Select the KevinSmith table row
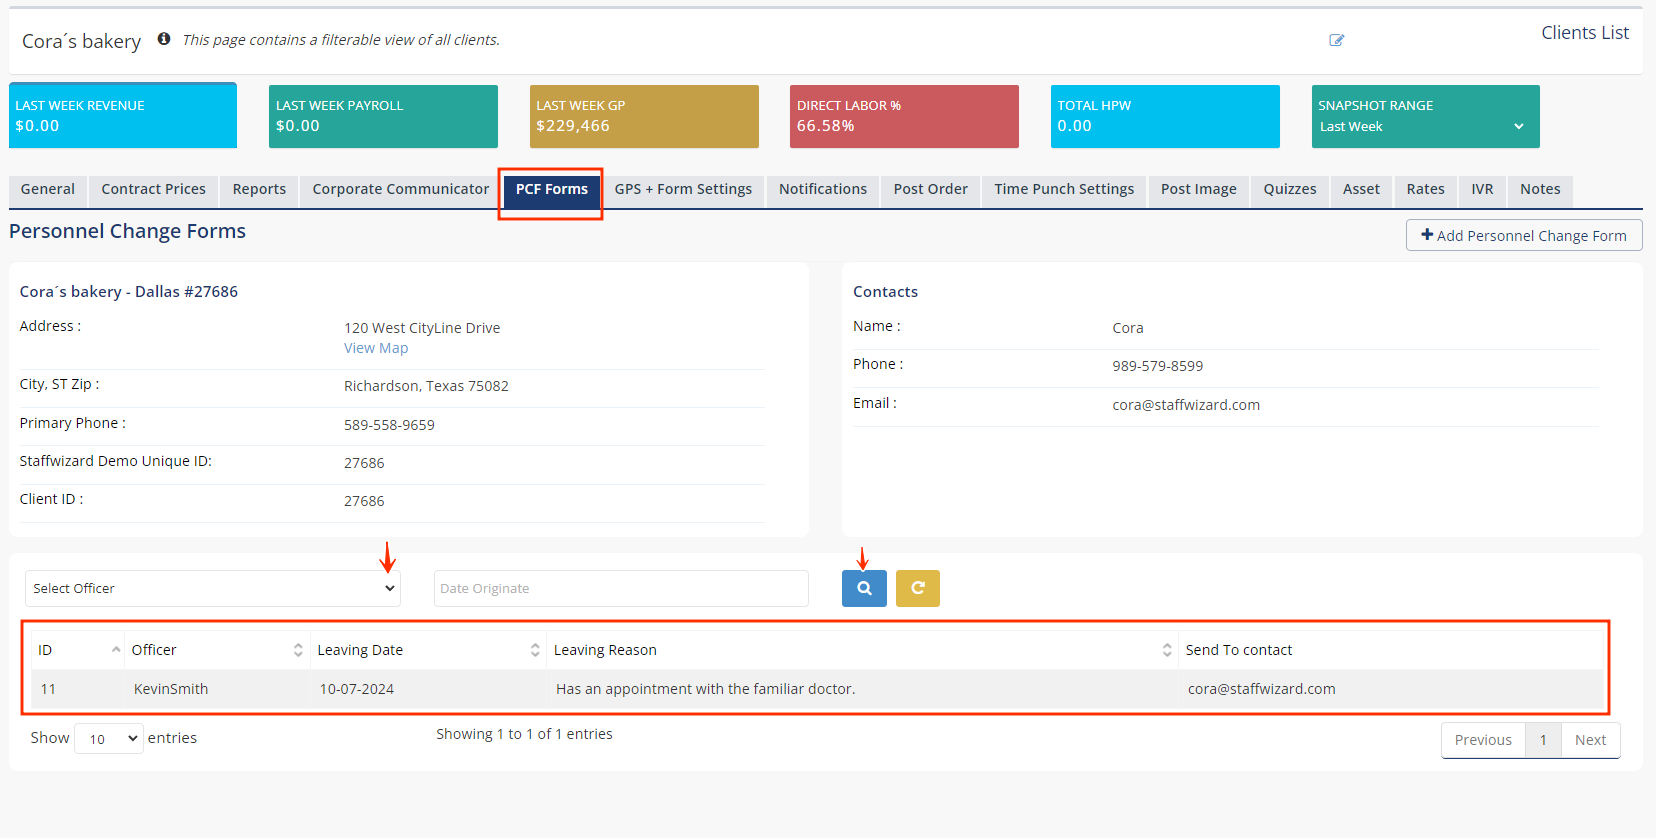This screenshot has height=838, width=1656. click(x=171, y=689)
